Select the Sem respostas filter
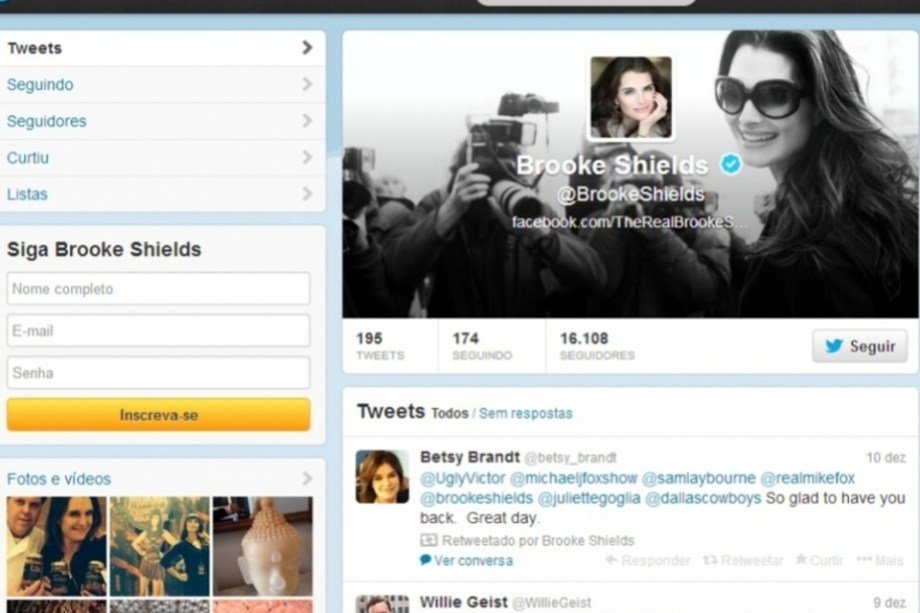This screenshot has width=920, height=613. point(525,414)
